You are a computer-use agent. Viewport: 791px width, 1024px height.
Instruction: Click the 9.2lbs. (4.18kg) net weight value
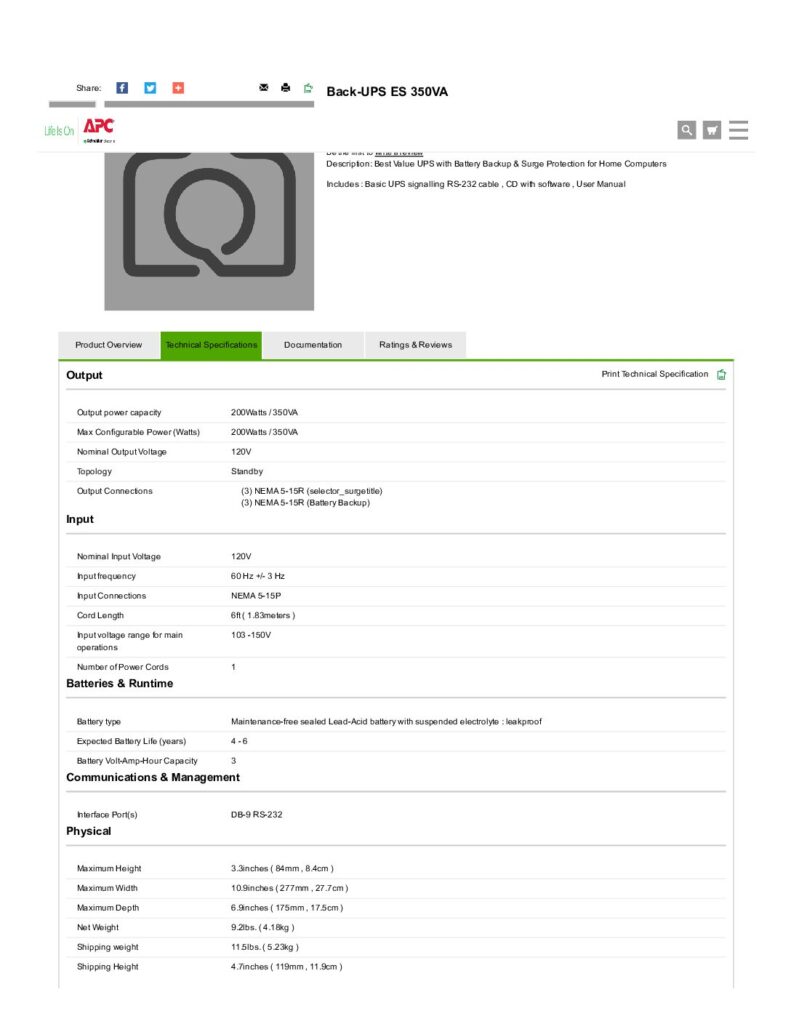tap(263, 927)
